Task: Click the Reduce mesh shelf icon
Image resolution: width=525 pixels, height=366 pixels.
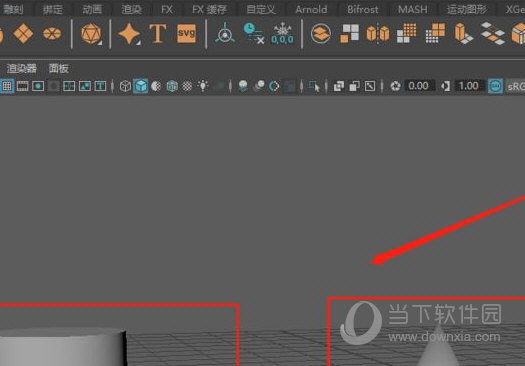Action: (435, 33)
